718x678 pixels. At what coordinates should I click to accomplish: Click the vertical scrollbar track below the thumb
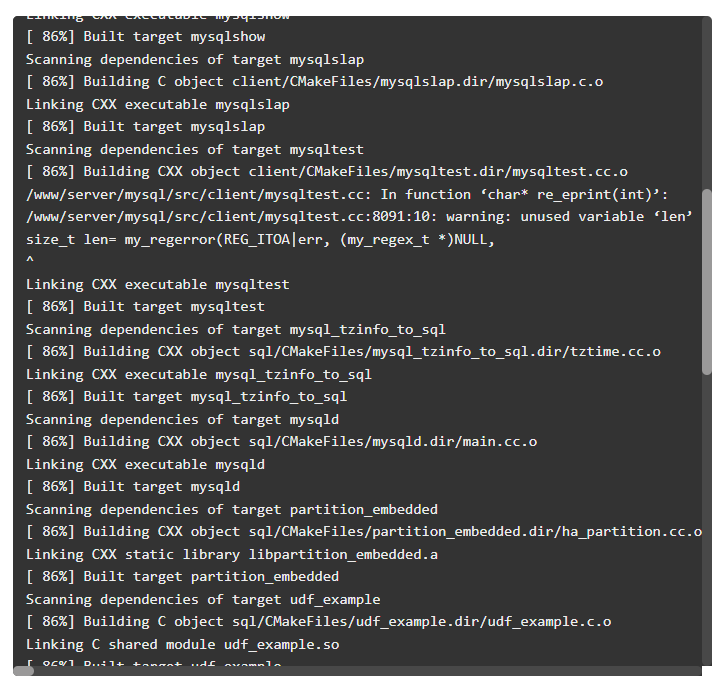pos(707,520)
